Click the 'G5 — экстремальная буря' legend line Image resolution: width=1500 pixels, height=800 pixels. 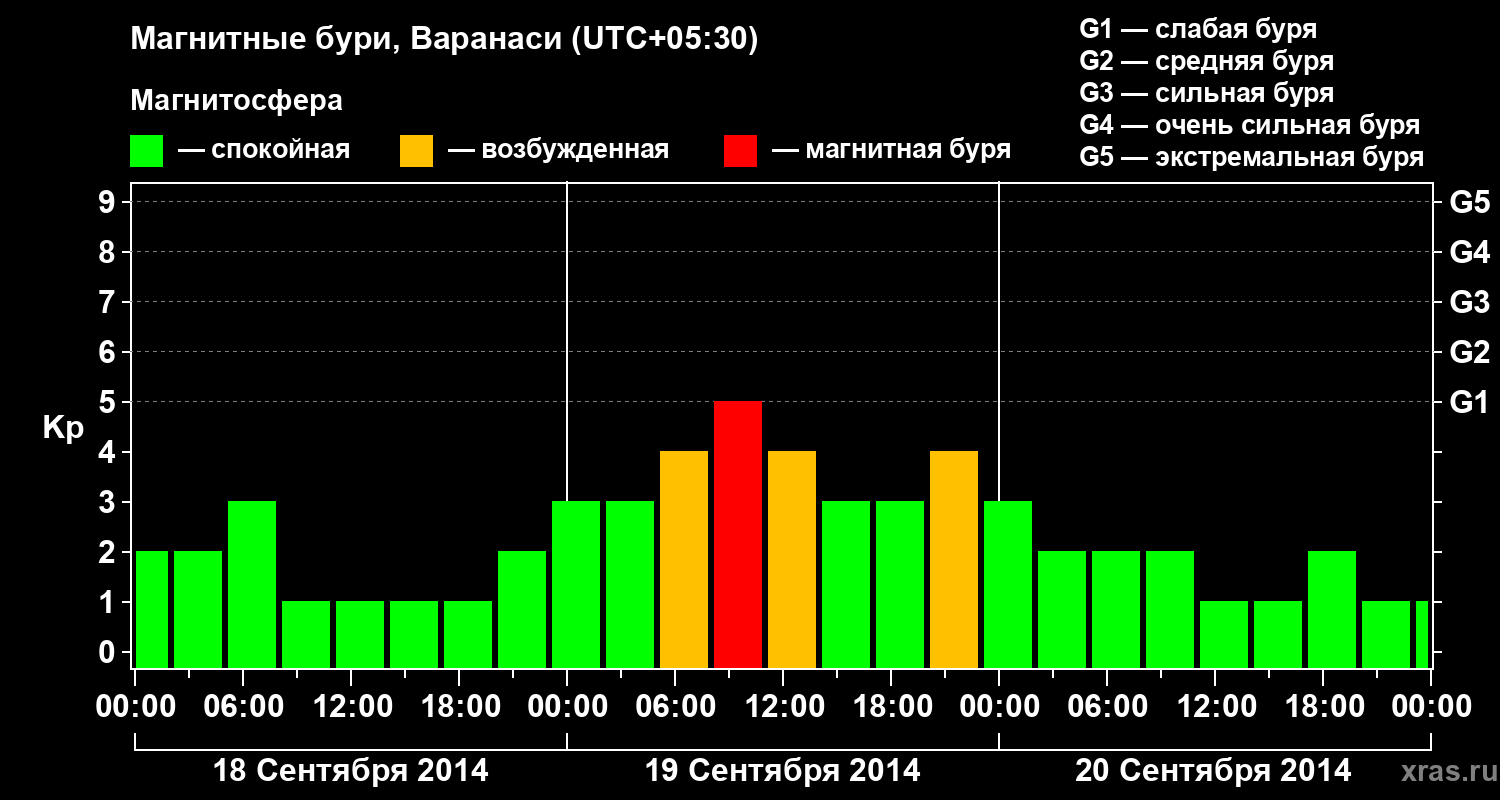coord(1252,157)
